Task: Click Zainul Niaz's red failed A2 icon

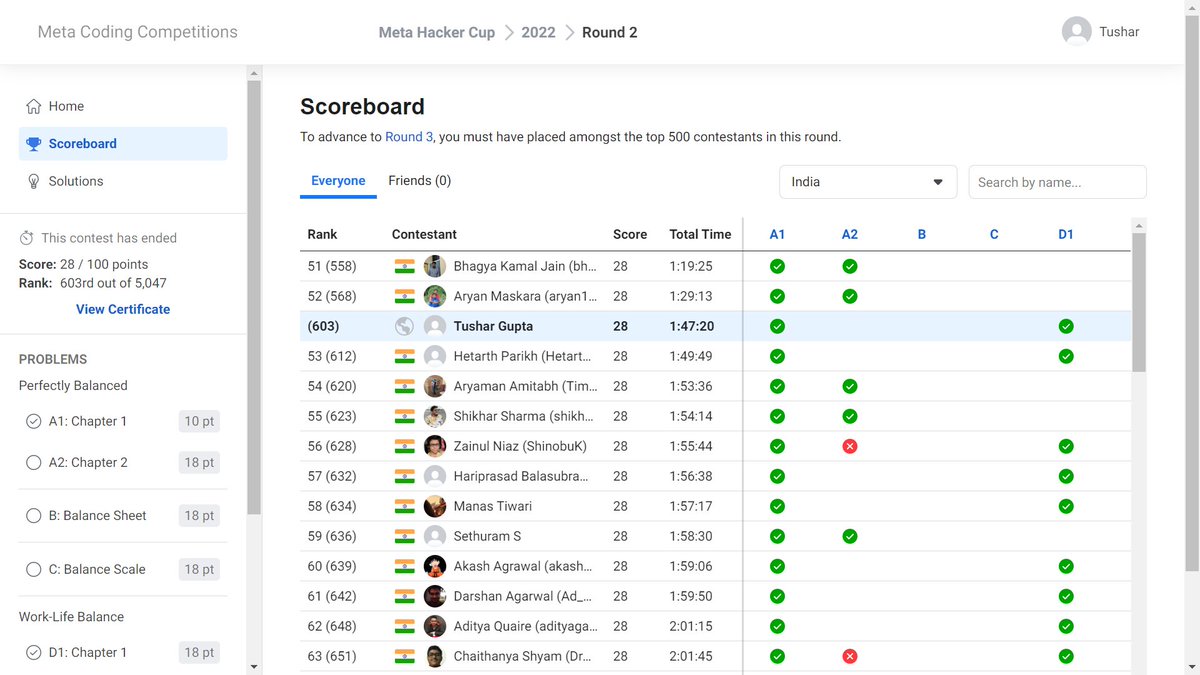Action: [849, 446]
